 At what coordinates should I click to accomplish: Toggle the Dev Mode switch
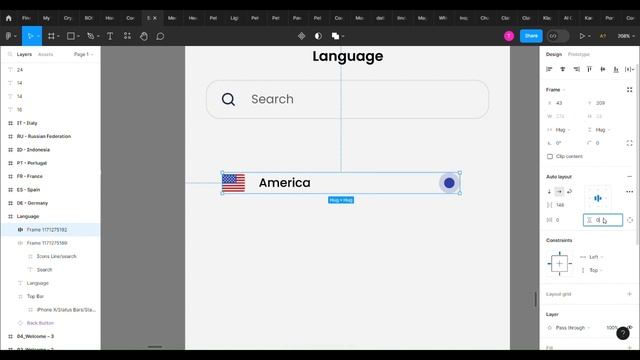[x=558, y=36]
